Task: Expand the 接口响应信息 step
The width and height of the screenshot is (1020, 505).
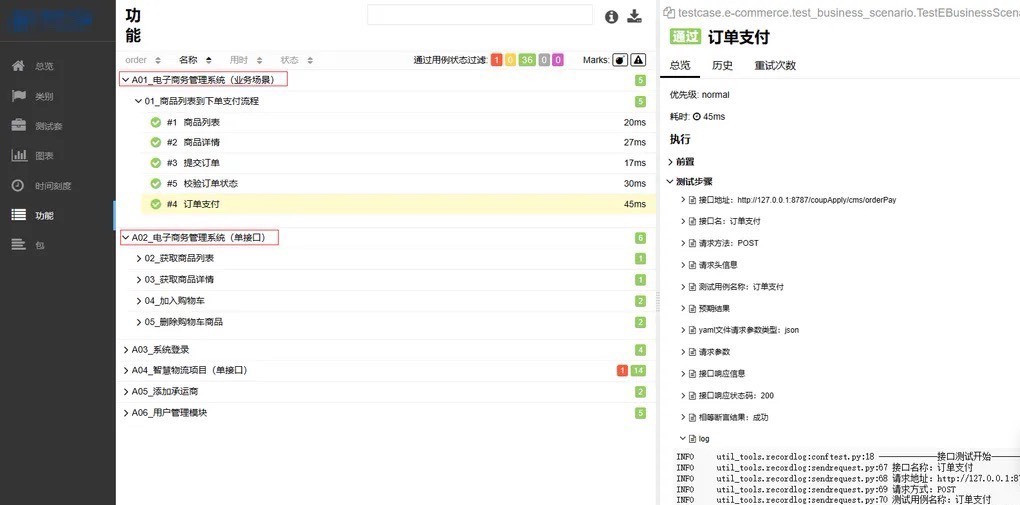Action: tap(712, 374)
